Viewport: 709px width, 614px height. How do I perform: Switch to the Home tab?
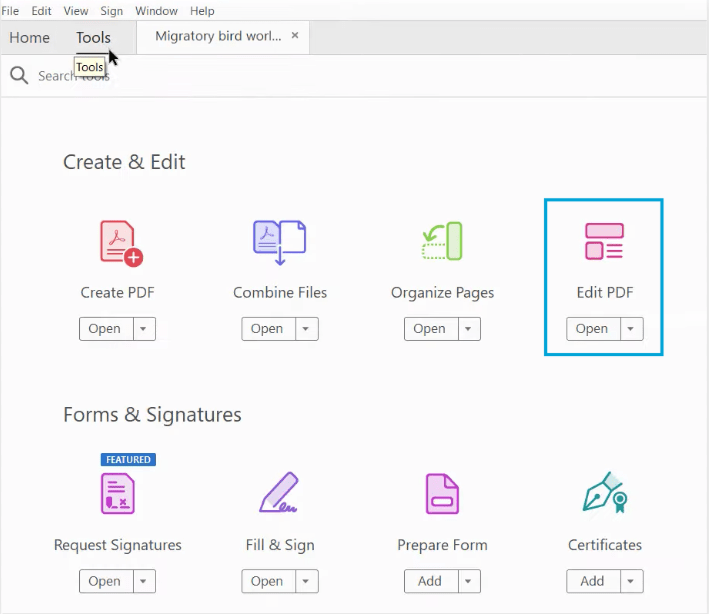click(x=29, y=38)
